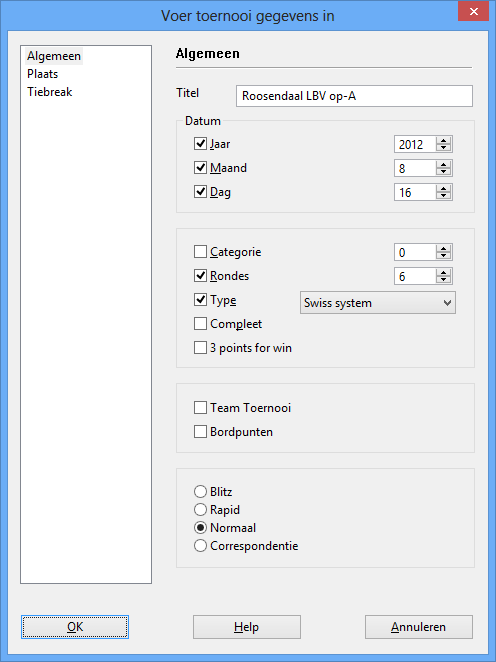Image resolution: width=496 pixels, height=662 pixels.
Task: Tick the Compleet checkbox
Action: (x=200, y=324)
